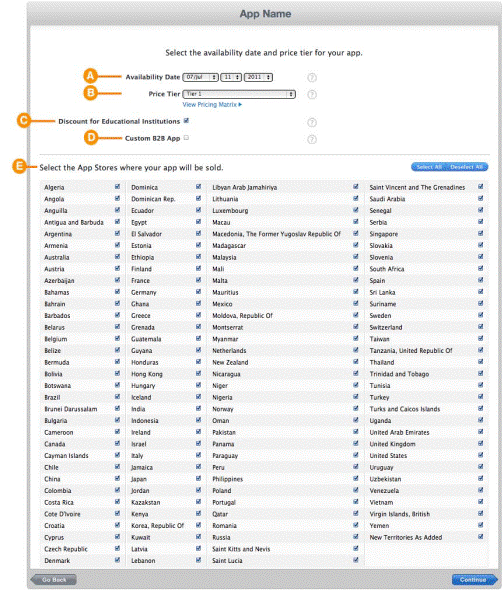Viewport: 503px width, 590px height.
Task: Click the Deselect All button
Action: click(x=467, y=167)
